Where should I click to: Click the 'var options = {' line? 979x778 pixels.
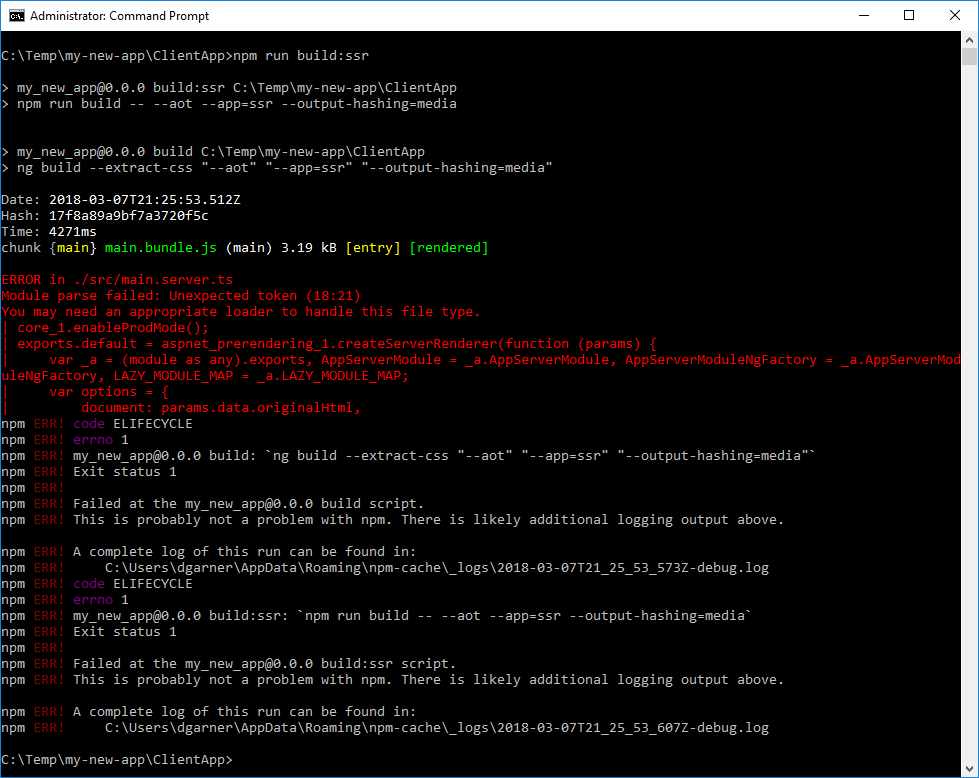tap(109, 392)
